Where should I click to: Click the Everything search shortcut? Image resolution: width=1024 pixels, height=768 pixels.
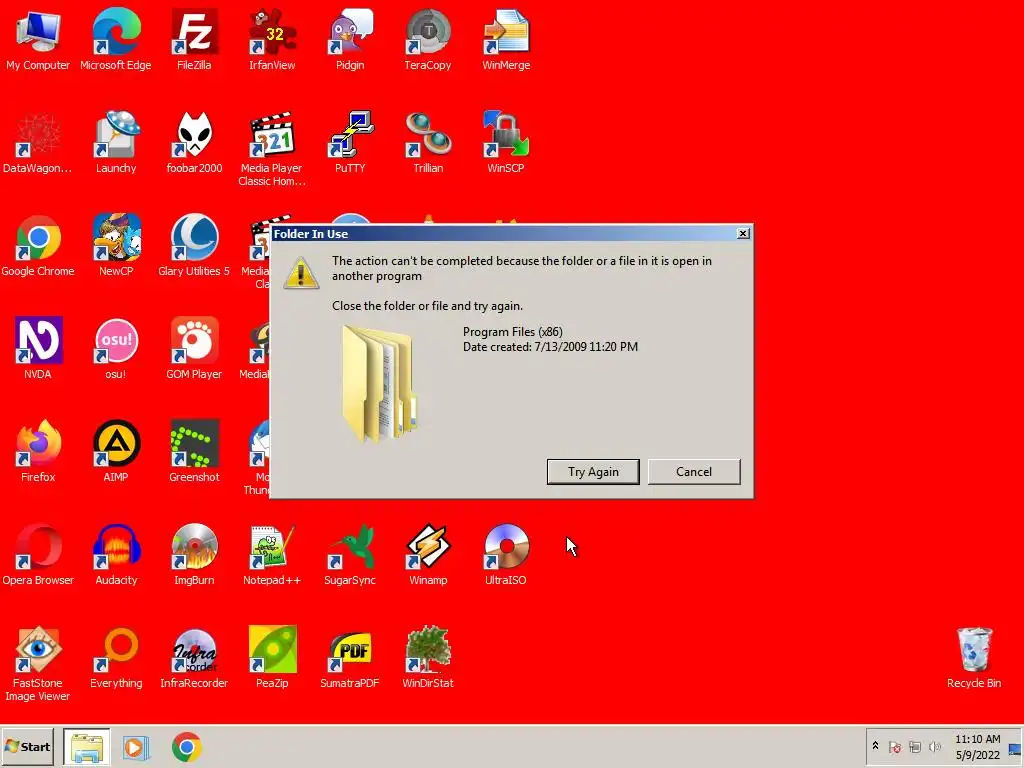pos(116,658)
